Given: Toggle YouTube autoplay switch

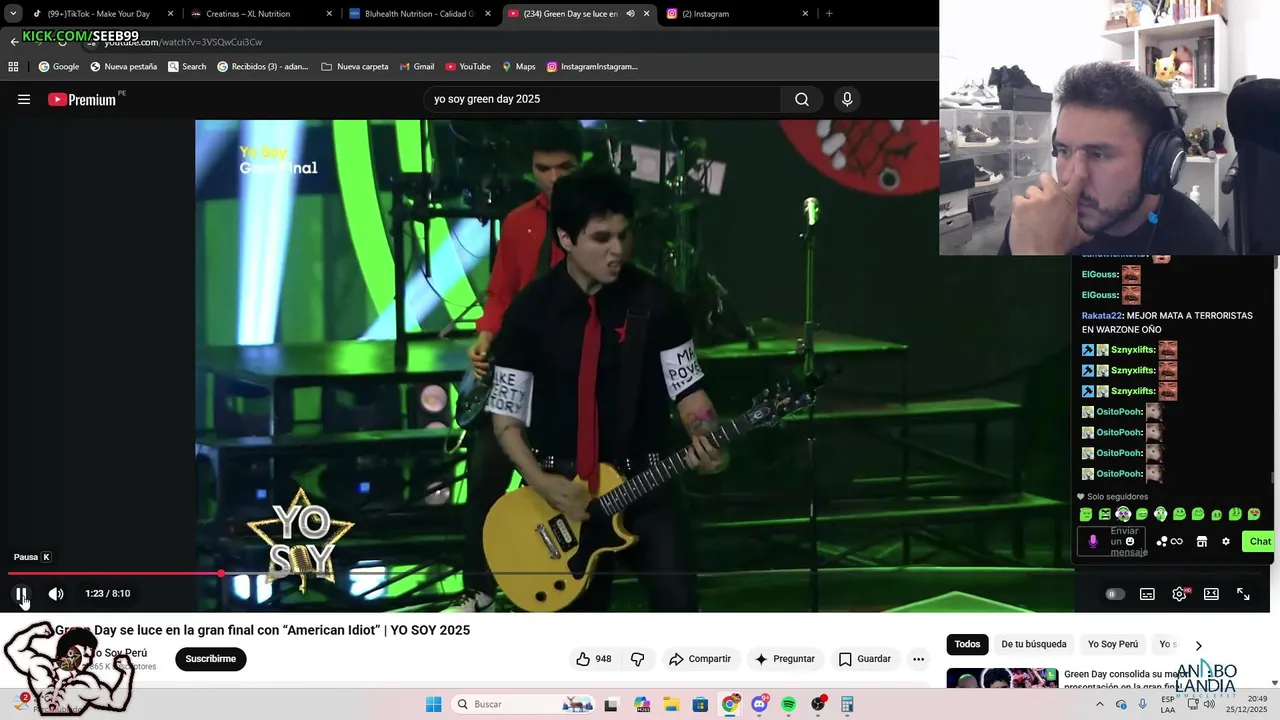Looking at the screenshot, I should point(1115,594).
